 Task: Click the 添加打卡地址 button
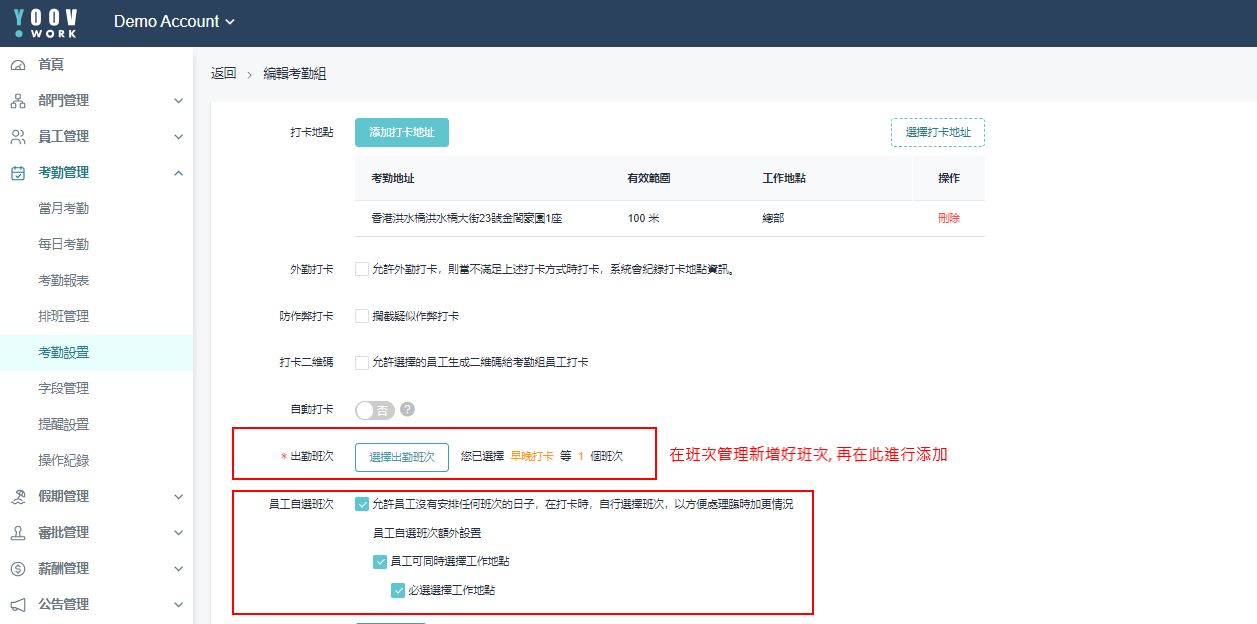[401, 132]
